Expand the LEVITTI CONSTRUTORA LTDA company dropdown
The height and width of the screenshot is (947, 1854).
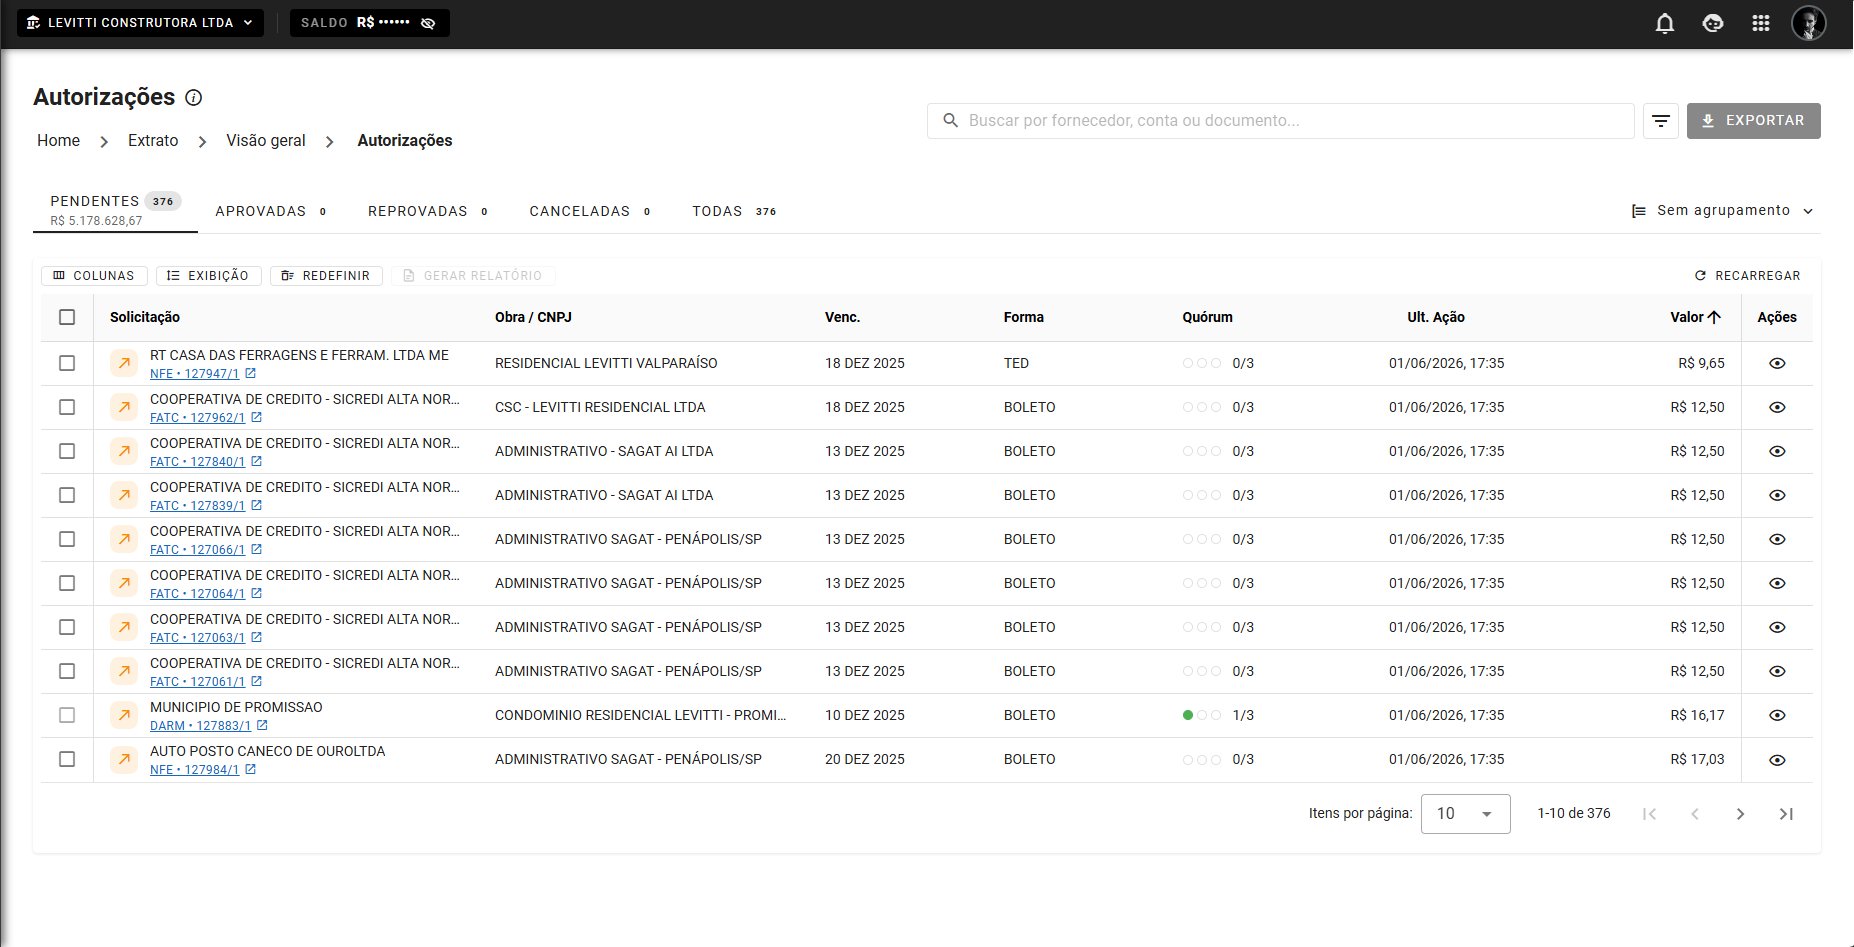pos(141,23)
